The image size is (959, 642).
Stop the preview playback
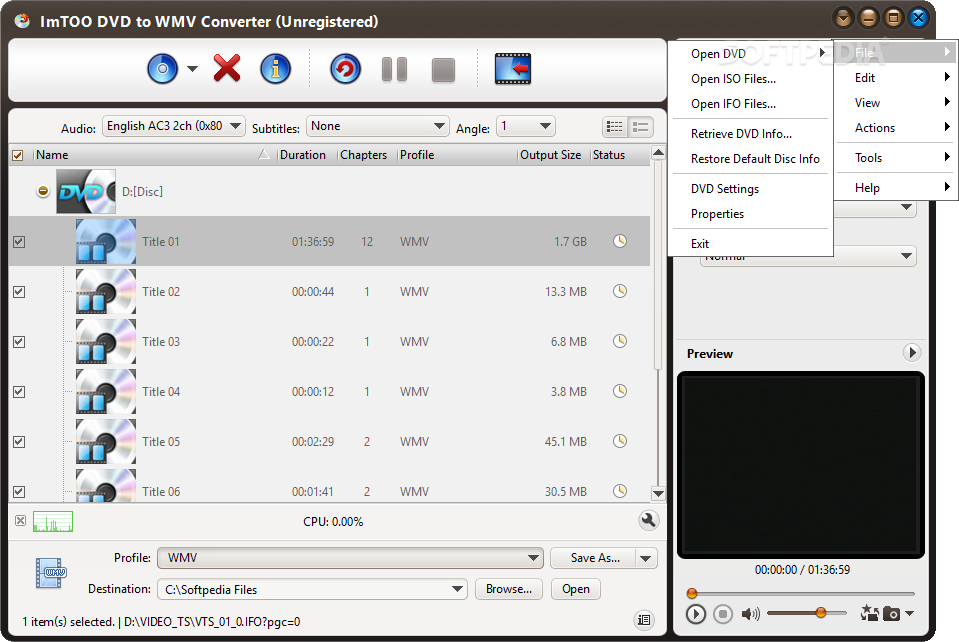coord(723,614)
